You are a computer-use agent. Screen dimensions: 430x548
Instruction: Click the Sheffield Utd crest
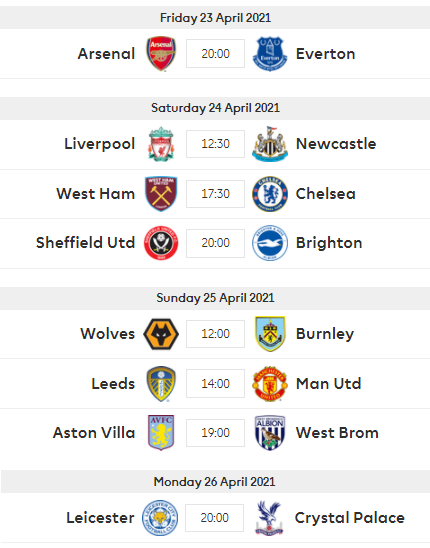pyautogui.click(x=161, y=243)
